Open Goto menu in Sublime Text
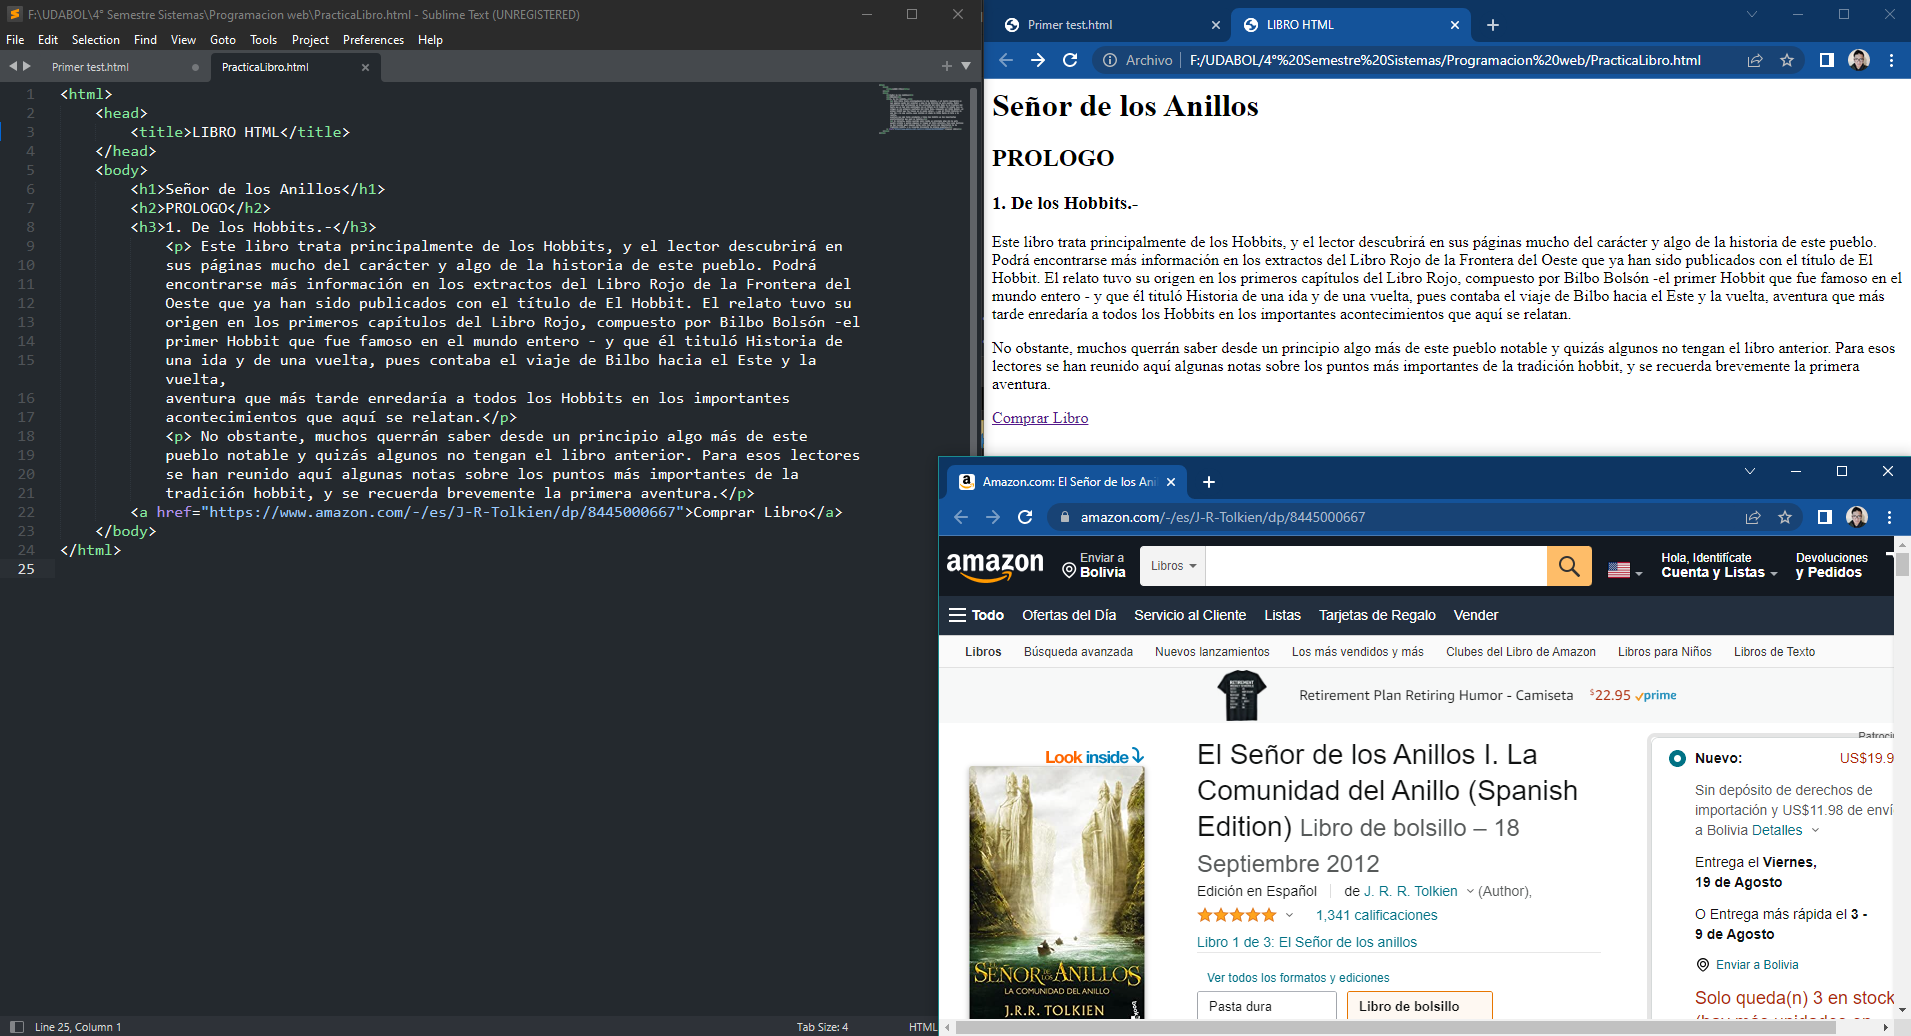Image resolution: width=1911 pixels, height=1036 pixels. pyautogui.click(x=223, y=40)
